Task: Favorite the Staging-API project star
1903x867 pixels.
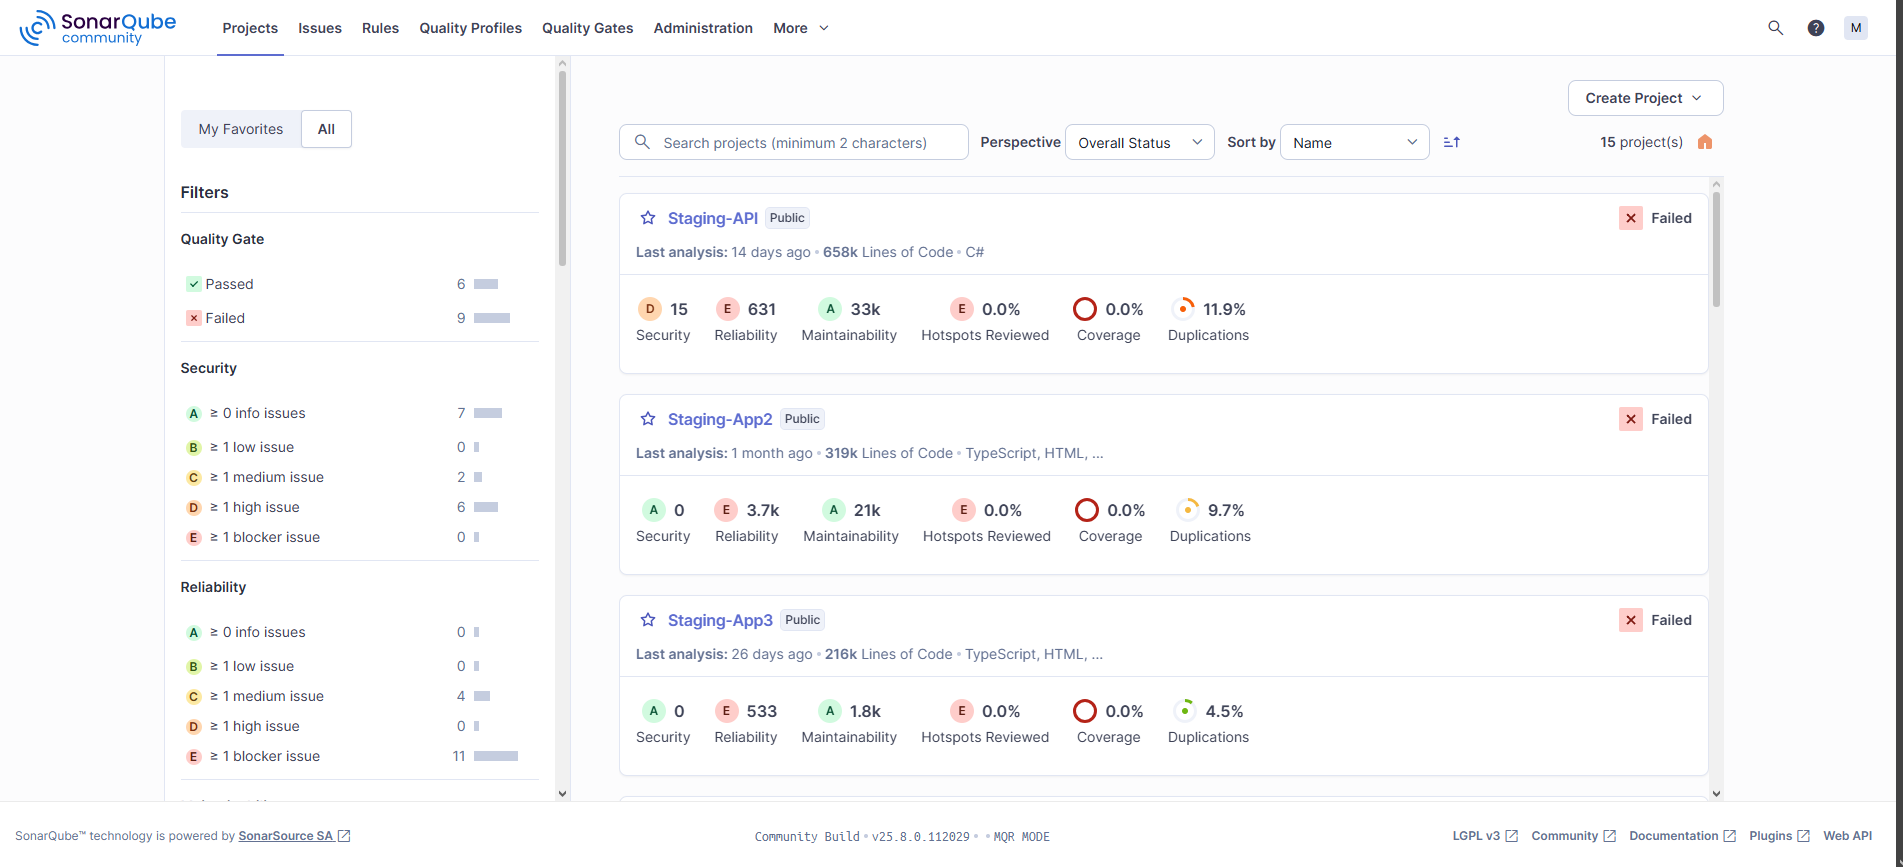Action: pos(648,218)
